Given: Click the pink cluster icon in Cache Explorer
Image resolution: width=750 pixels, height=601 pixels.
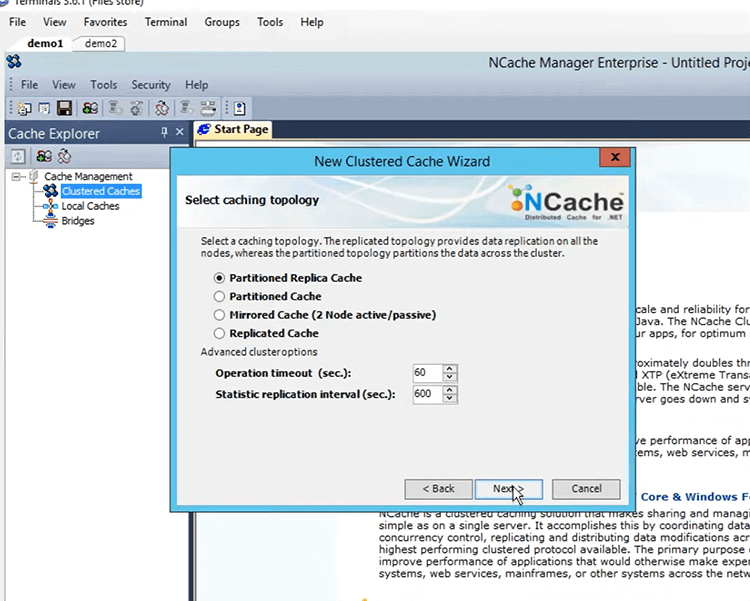Looking at the screenshot, I should (64, 156).
